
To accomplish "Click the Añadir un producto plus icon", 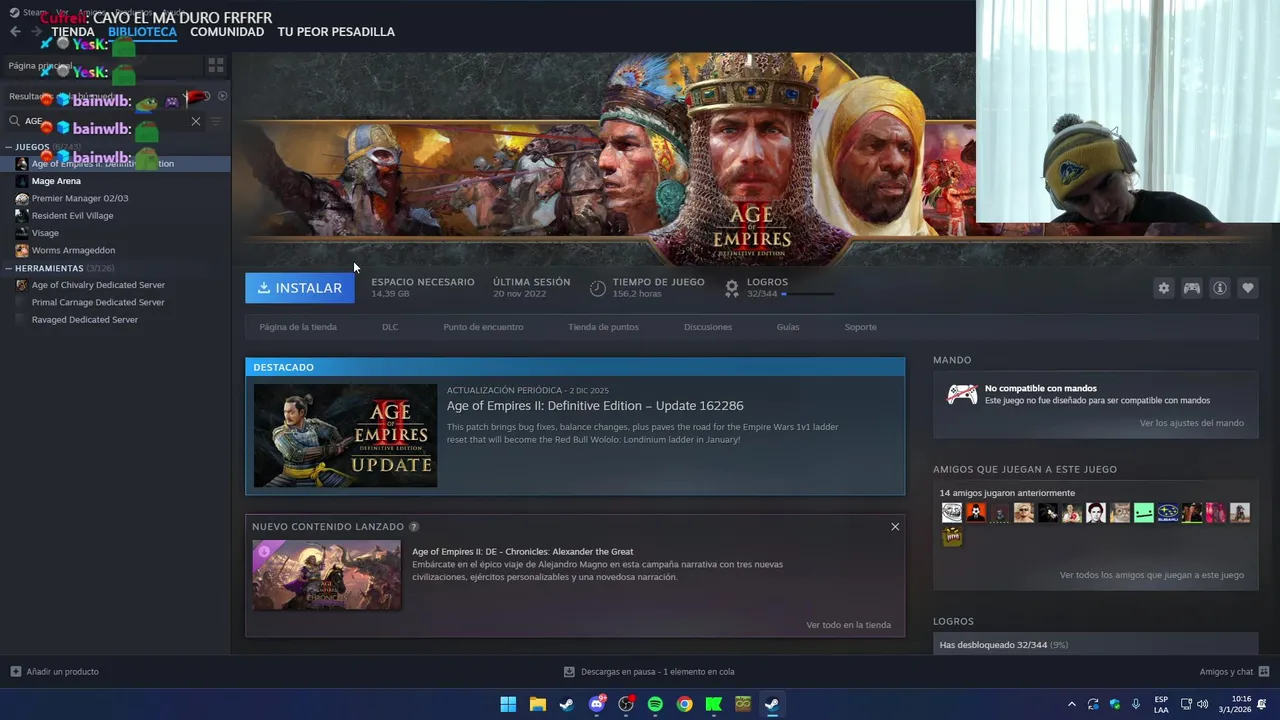I will click(16, 672).
